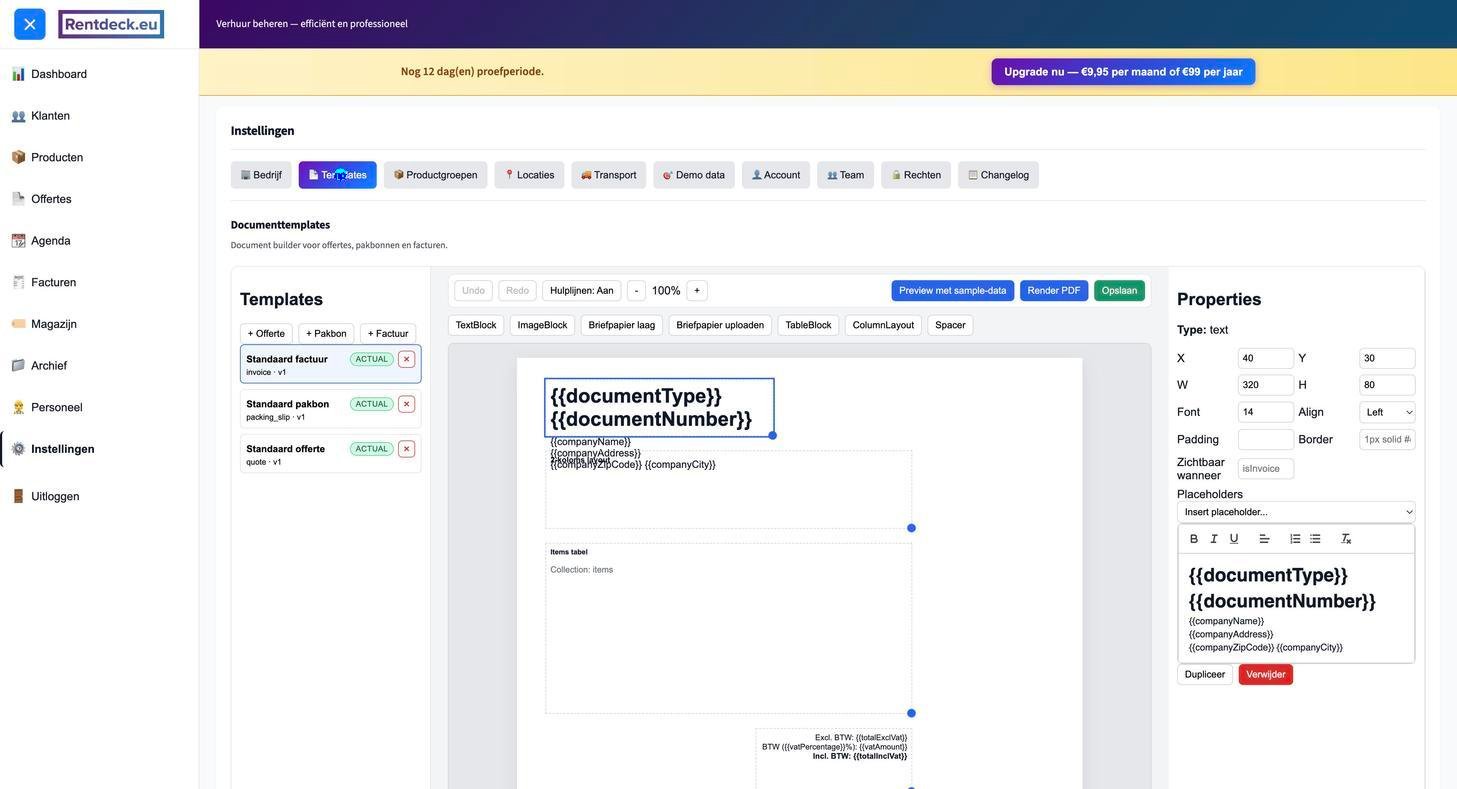Apply italic formatting in Properties editor

1214,539
